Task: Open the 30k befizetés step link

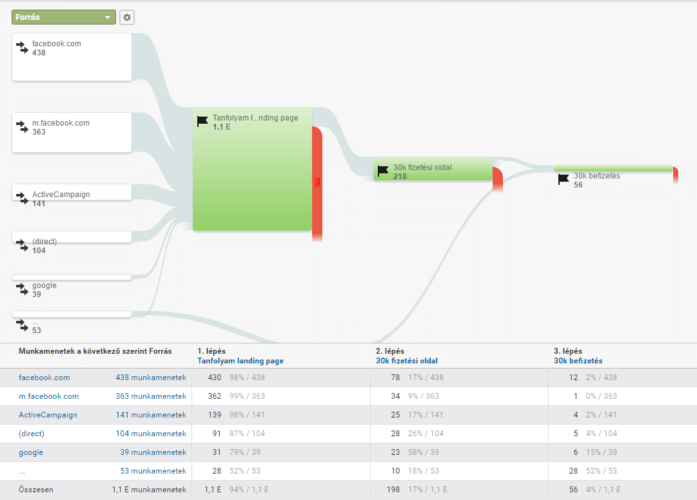Action: click(578, 361)
